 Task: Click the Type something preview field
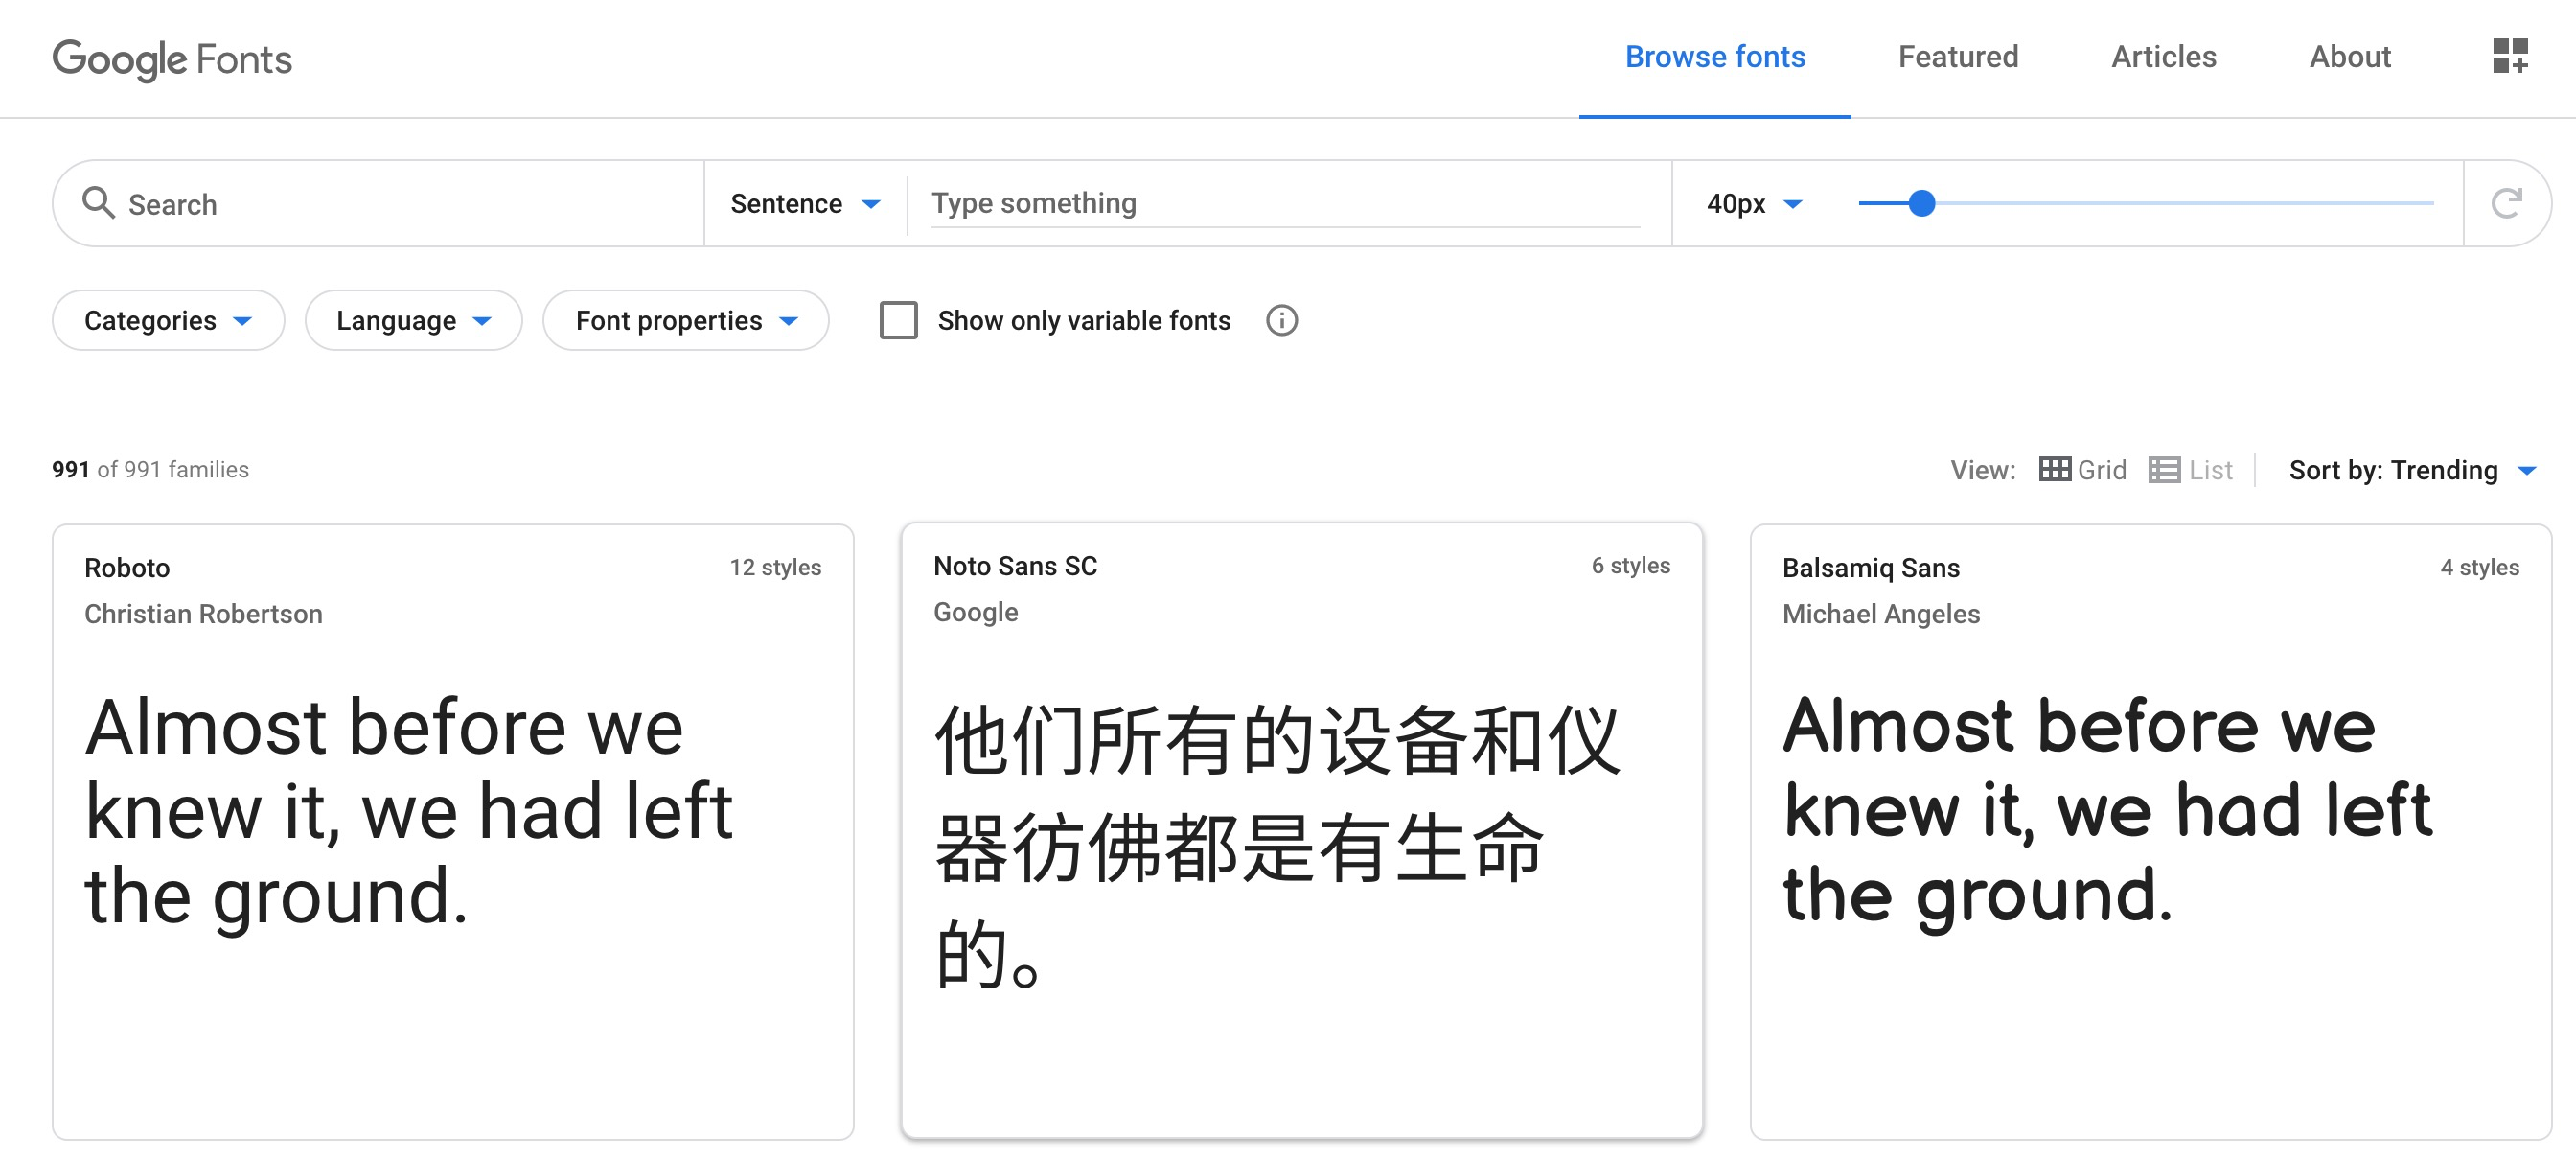1284,203
